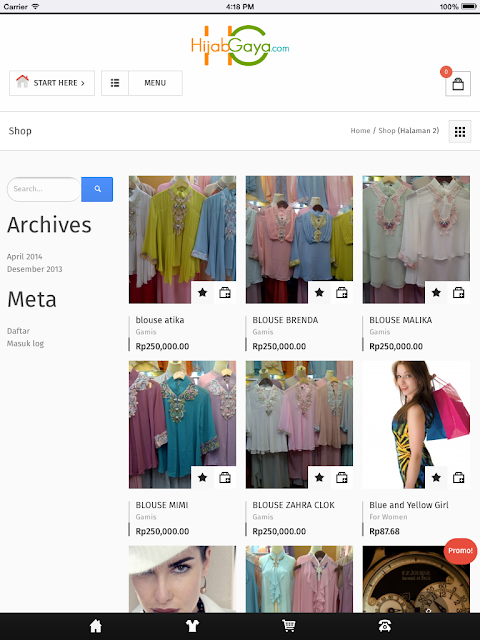Tap the telephone contact icon

coord(384,626)
